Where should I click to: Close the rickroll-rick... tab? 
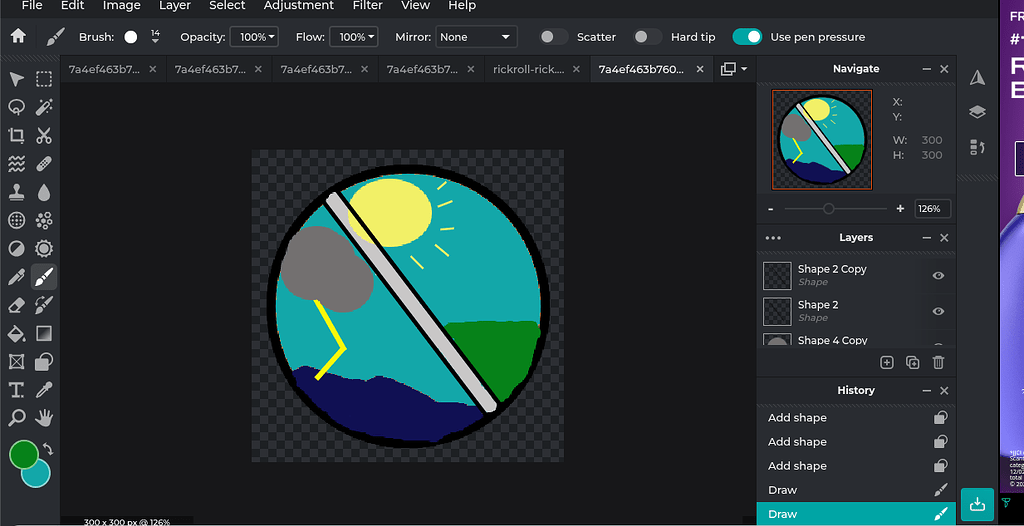576,69
